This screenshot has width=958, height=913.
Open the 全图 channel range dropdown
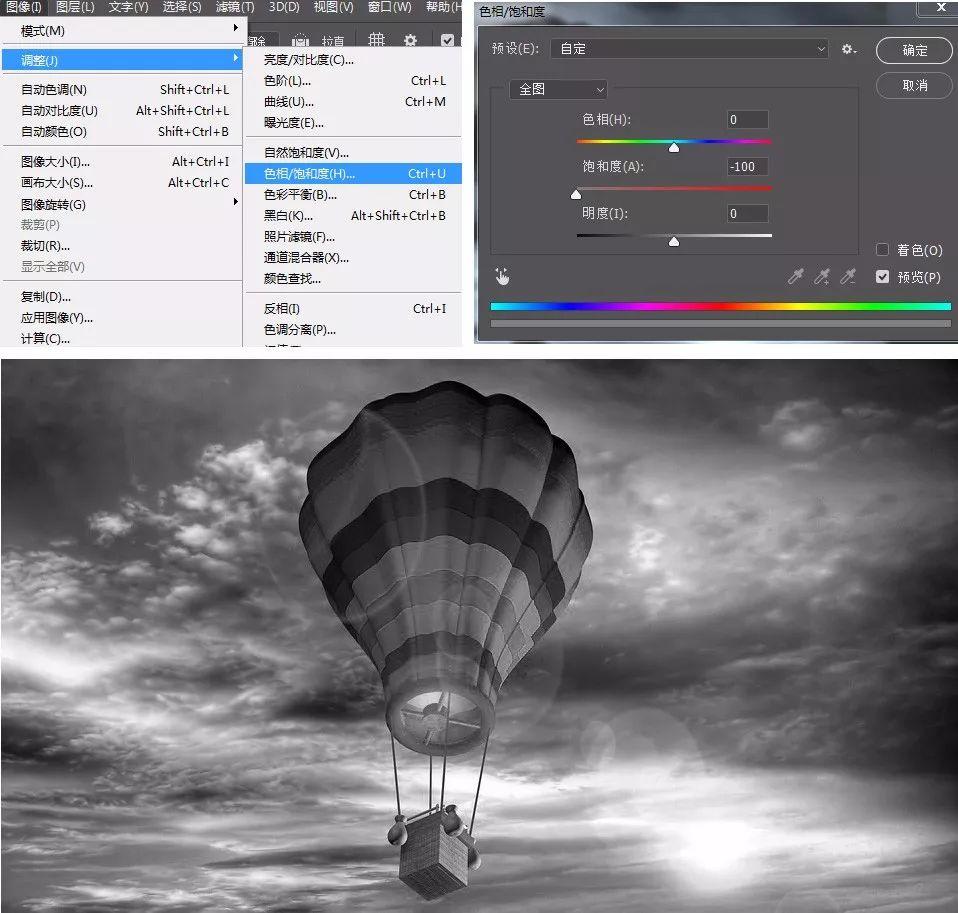[x=558, y=89]
